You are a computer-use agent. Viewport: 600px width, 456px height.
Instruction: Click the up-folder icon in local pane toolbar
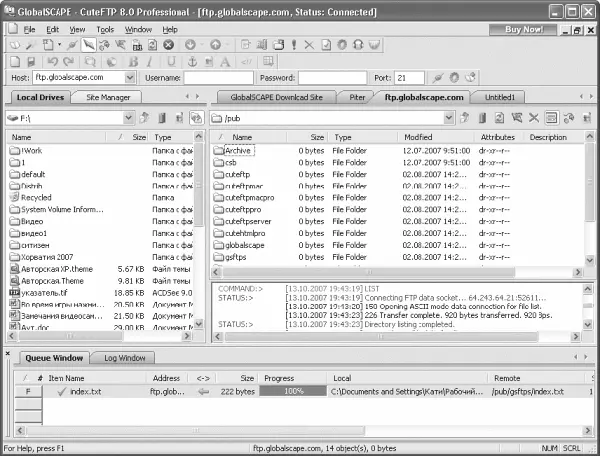(145, 118)
